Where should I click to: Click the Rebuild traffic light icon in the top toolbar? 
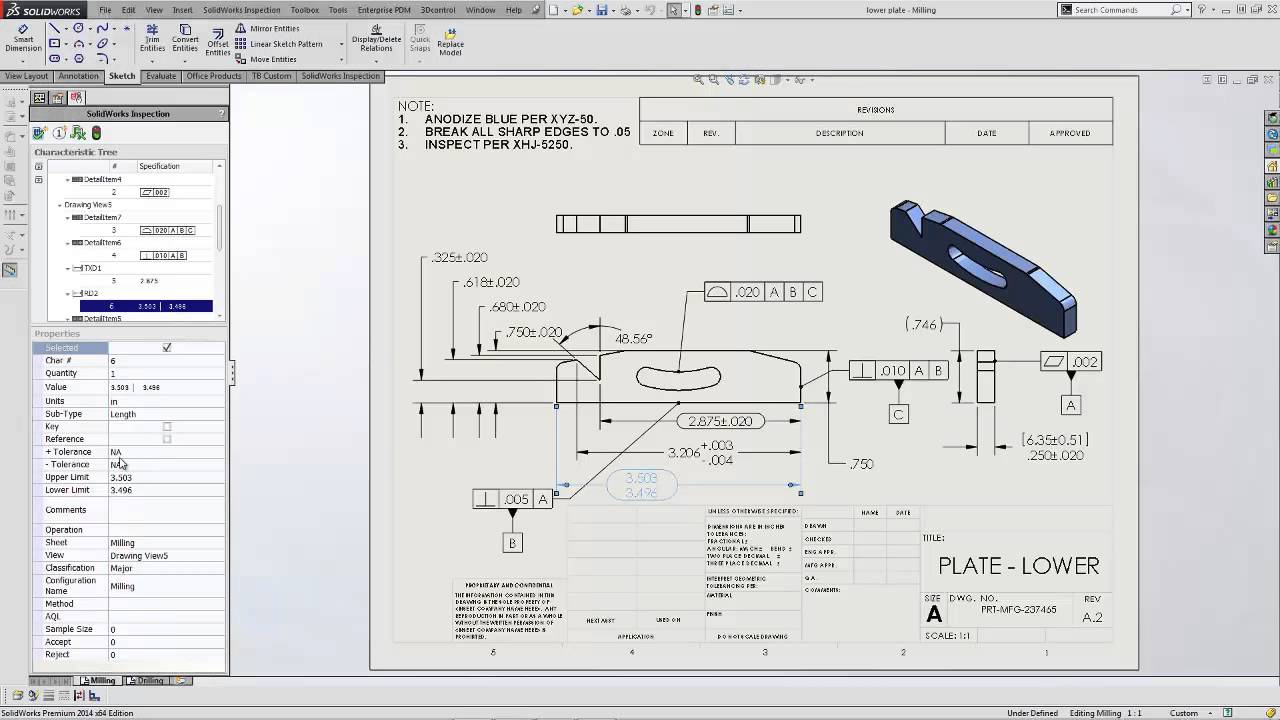698,10
